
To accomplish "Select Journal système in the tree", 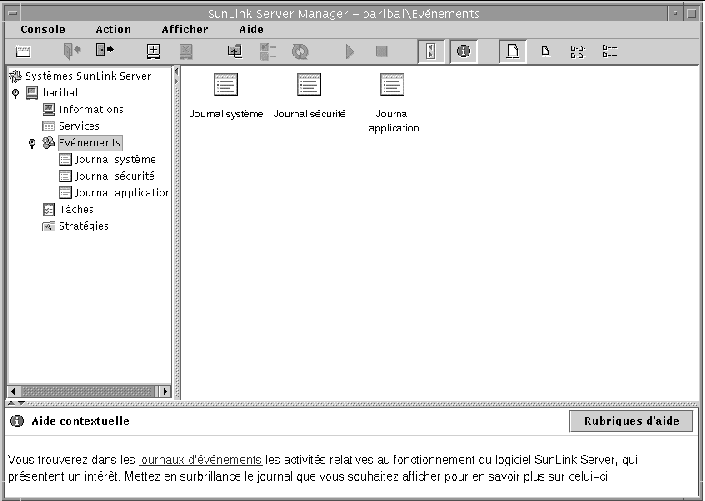I will point(115,159).
